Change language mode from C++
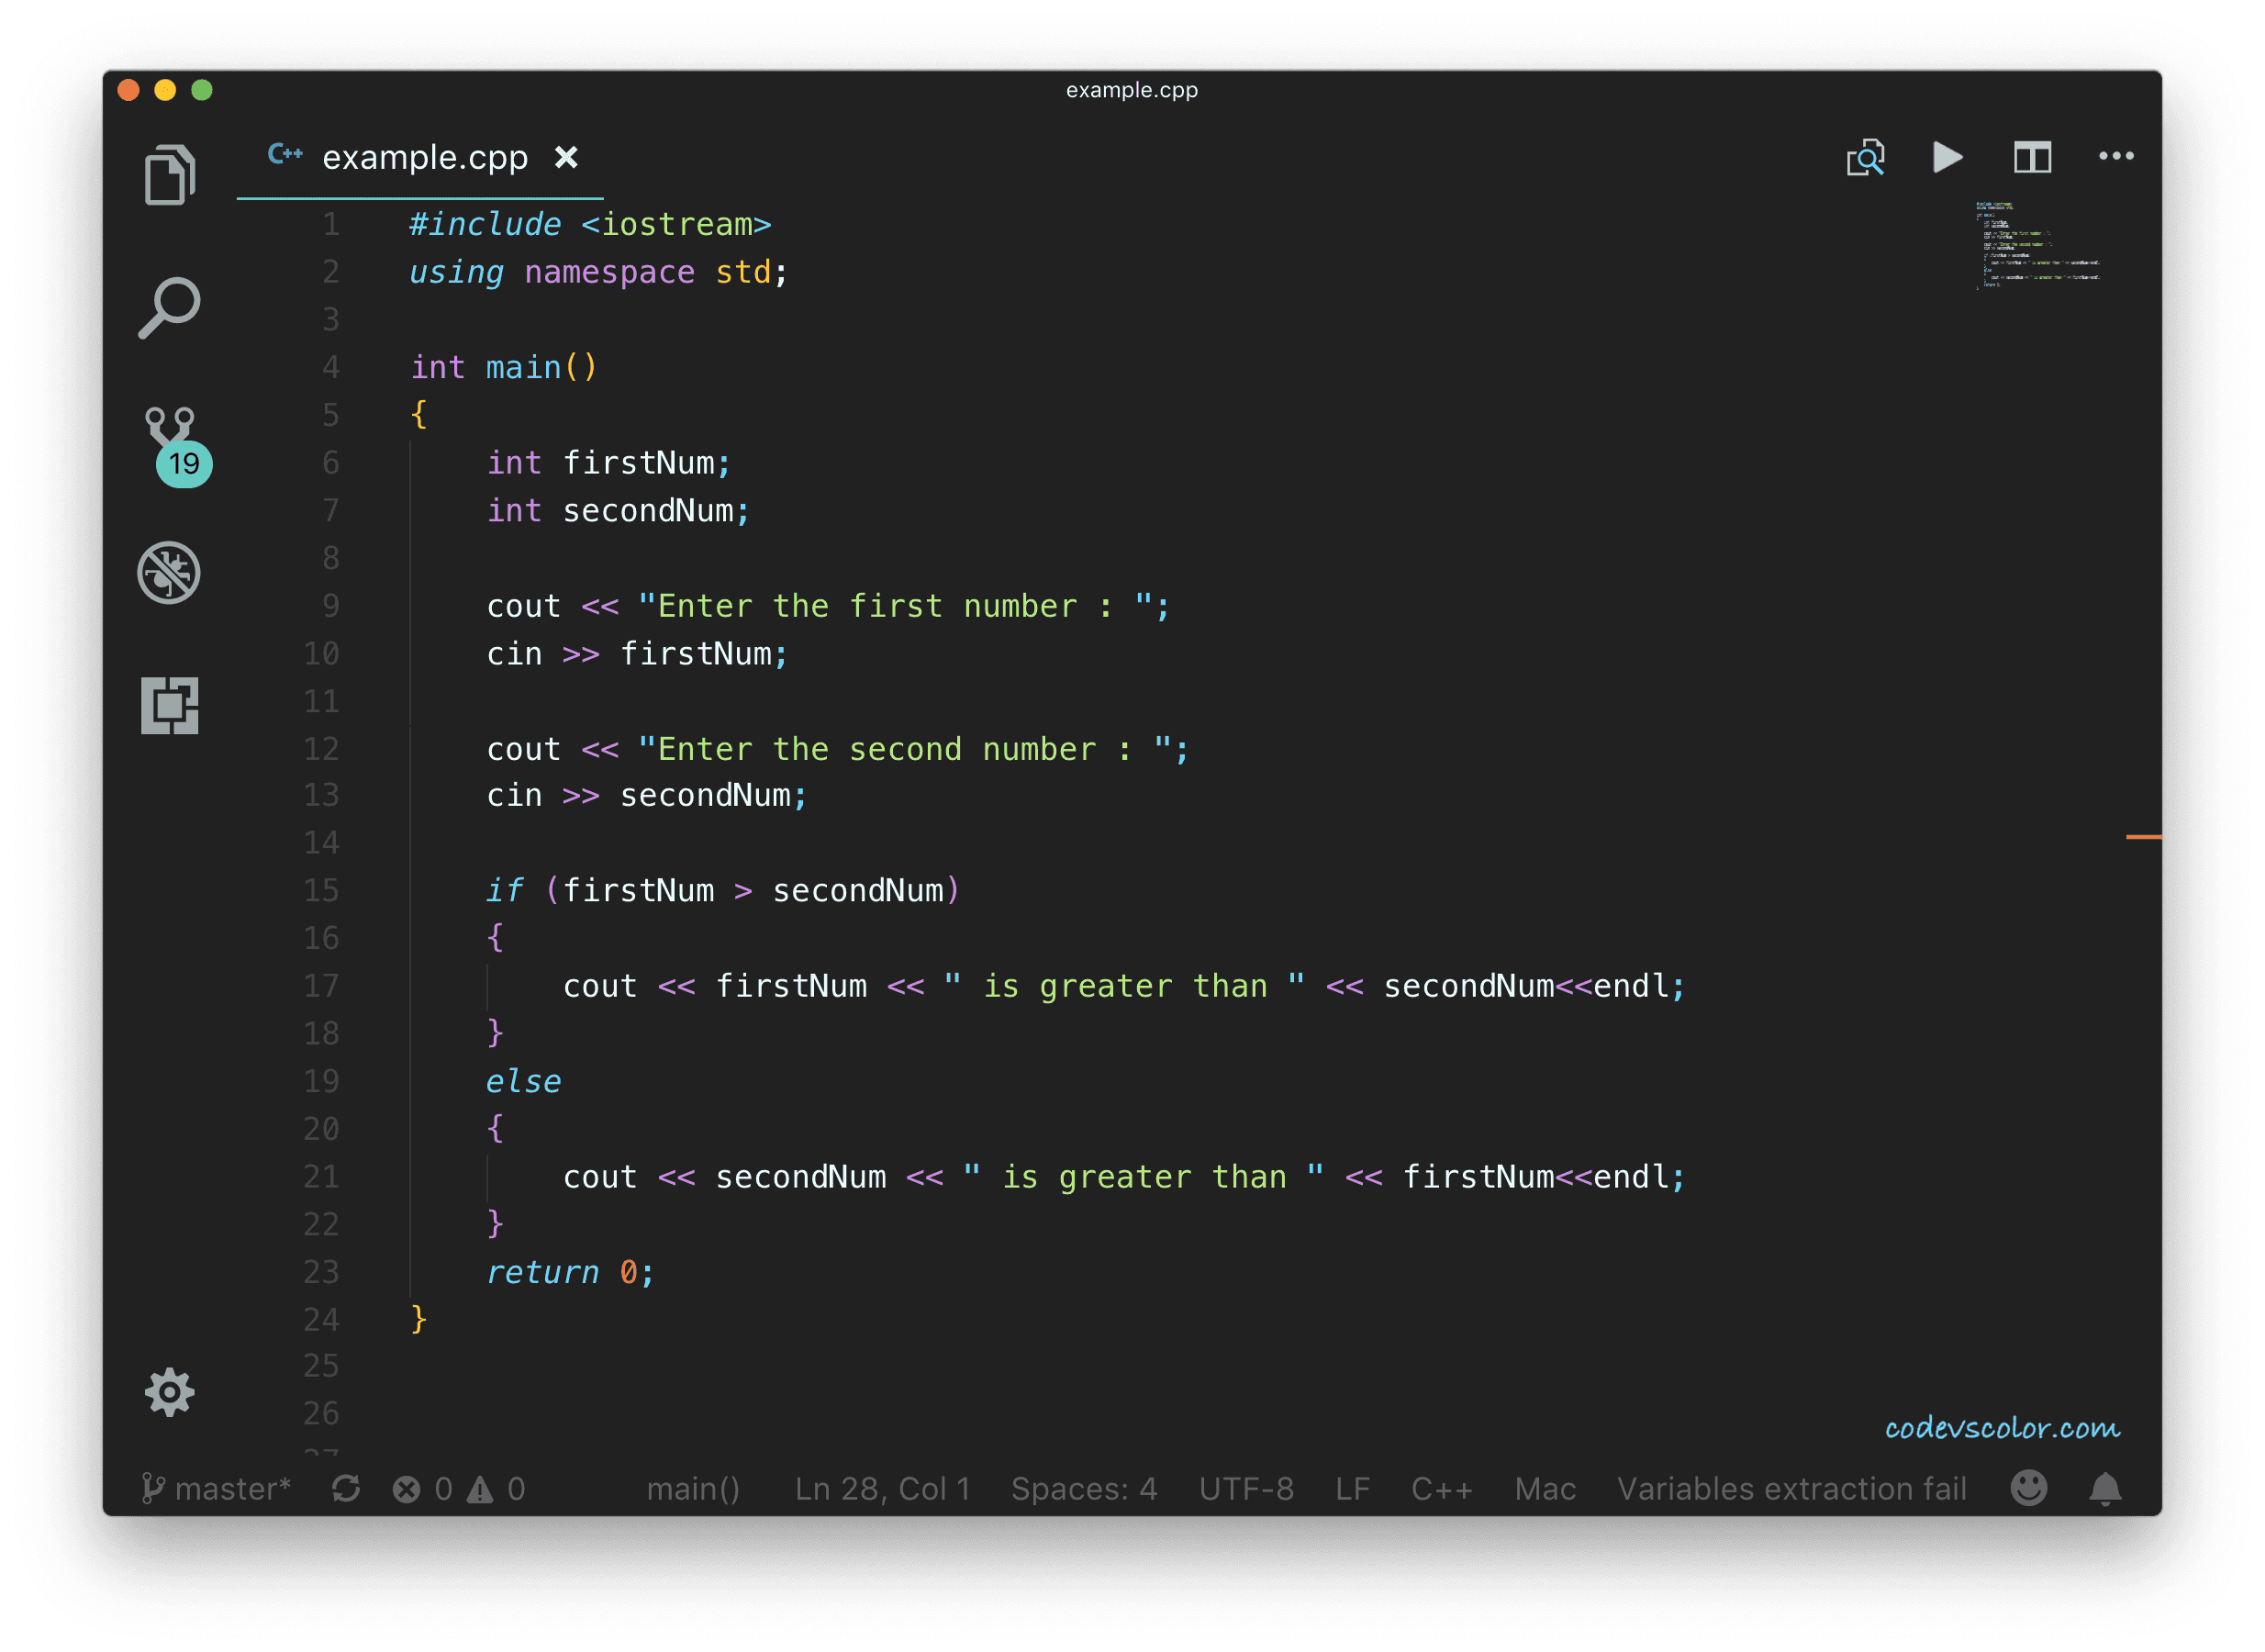The image size is (2265, 1652). [x=1441, y=1489]
